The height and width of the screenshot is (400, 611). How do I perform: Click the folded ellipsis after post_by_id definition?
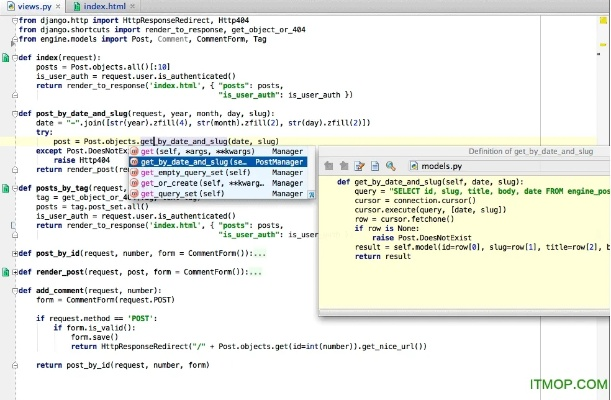[x=260, y=254]
